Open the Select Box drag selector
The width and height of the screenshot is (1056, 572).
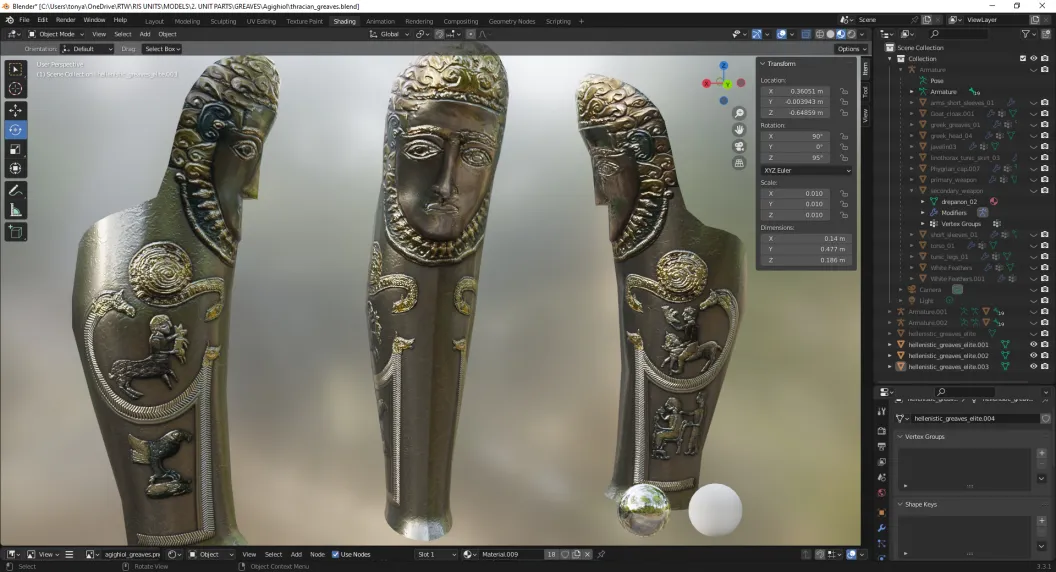tap(162, 49)
